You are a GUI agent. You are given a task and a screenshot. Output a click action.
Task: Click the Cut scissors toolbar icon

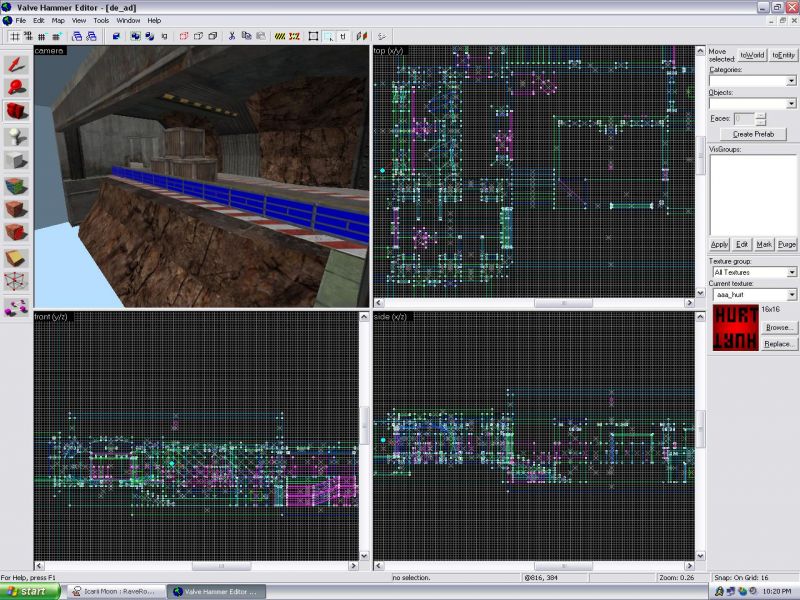pos(231,36)
